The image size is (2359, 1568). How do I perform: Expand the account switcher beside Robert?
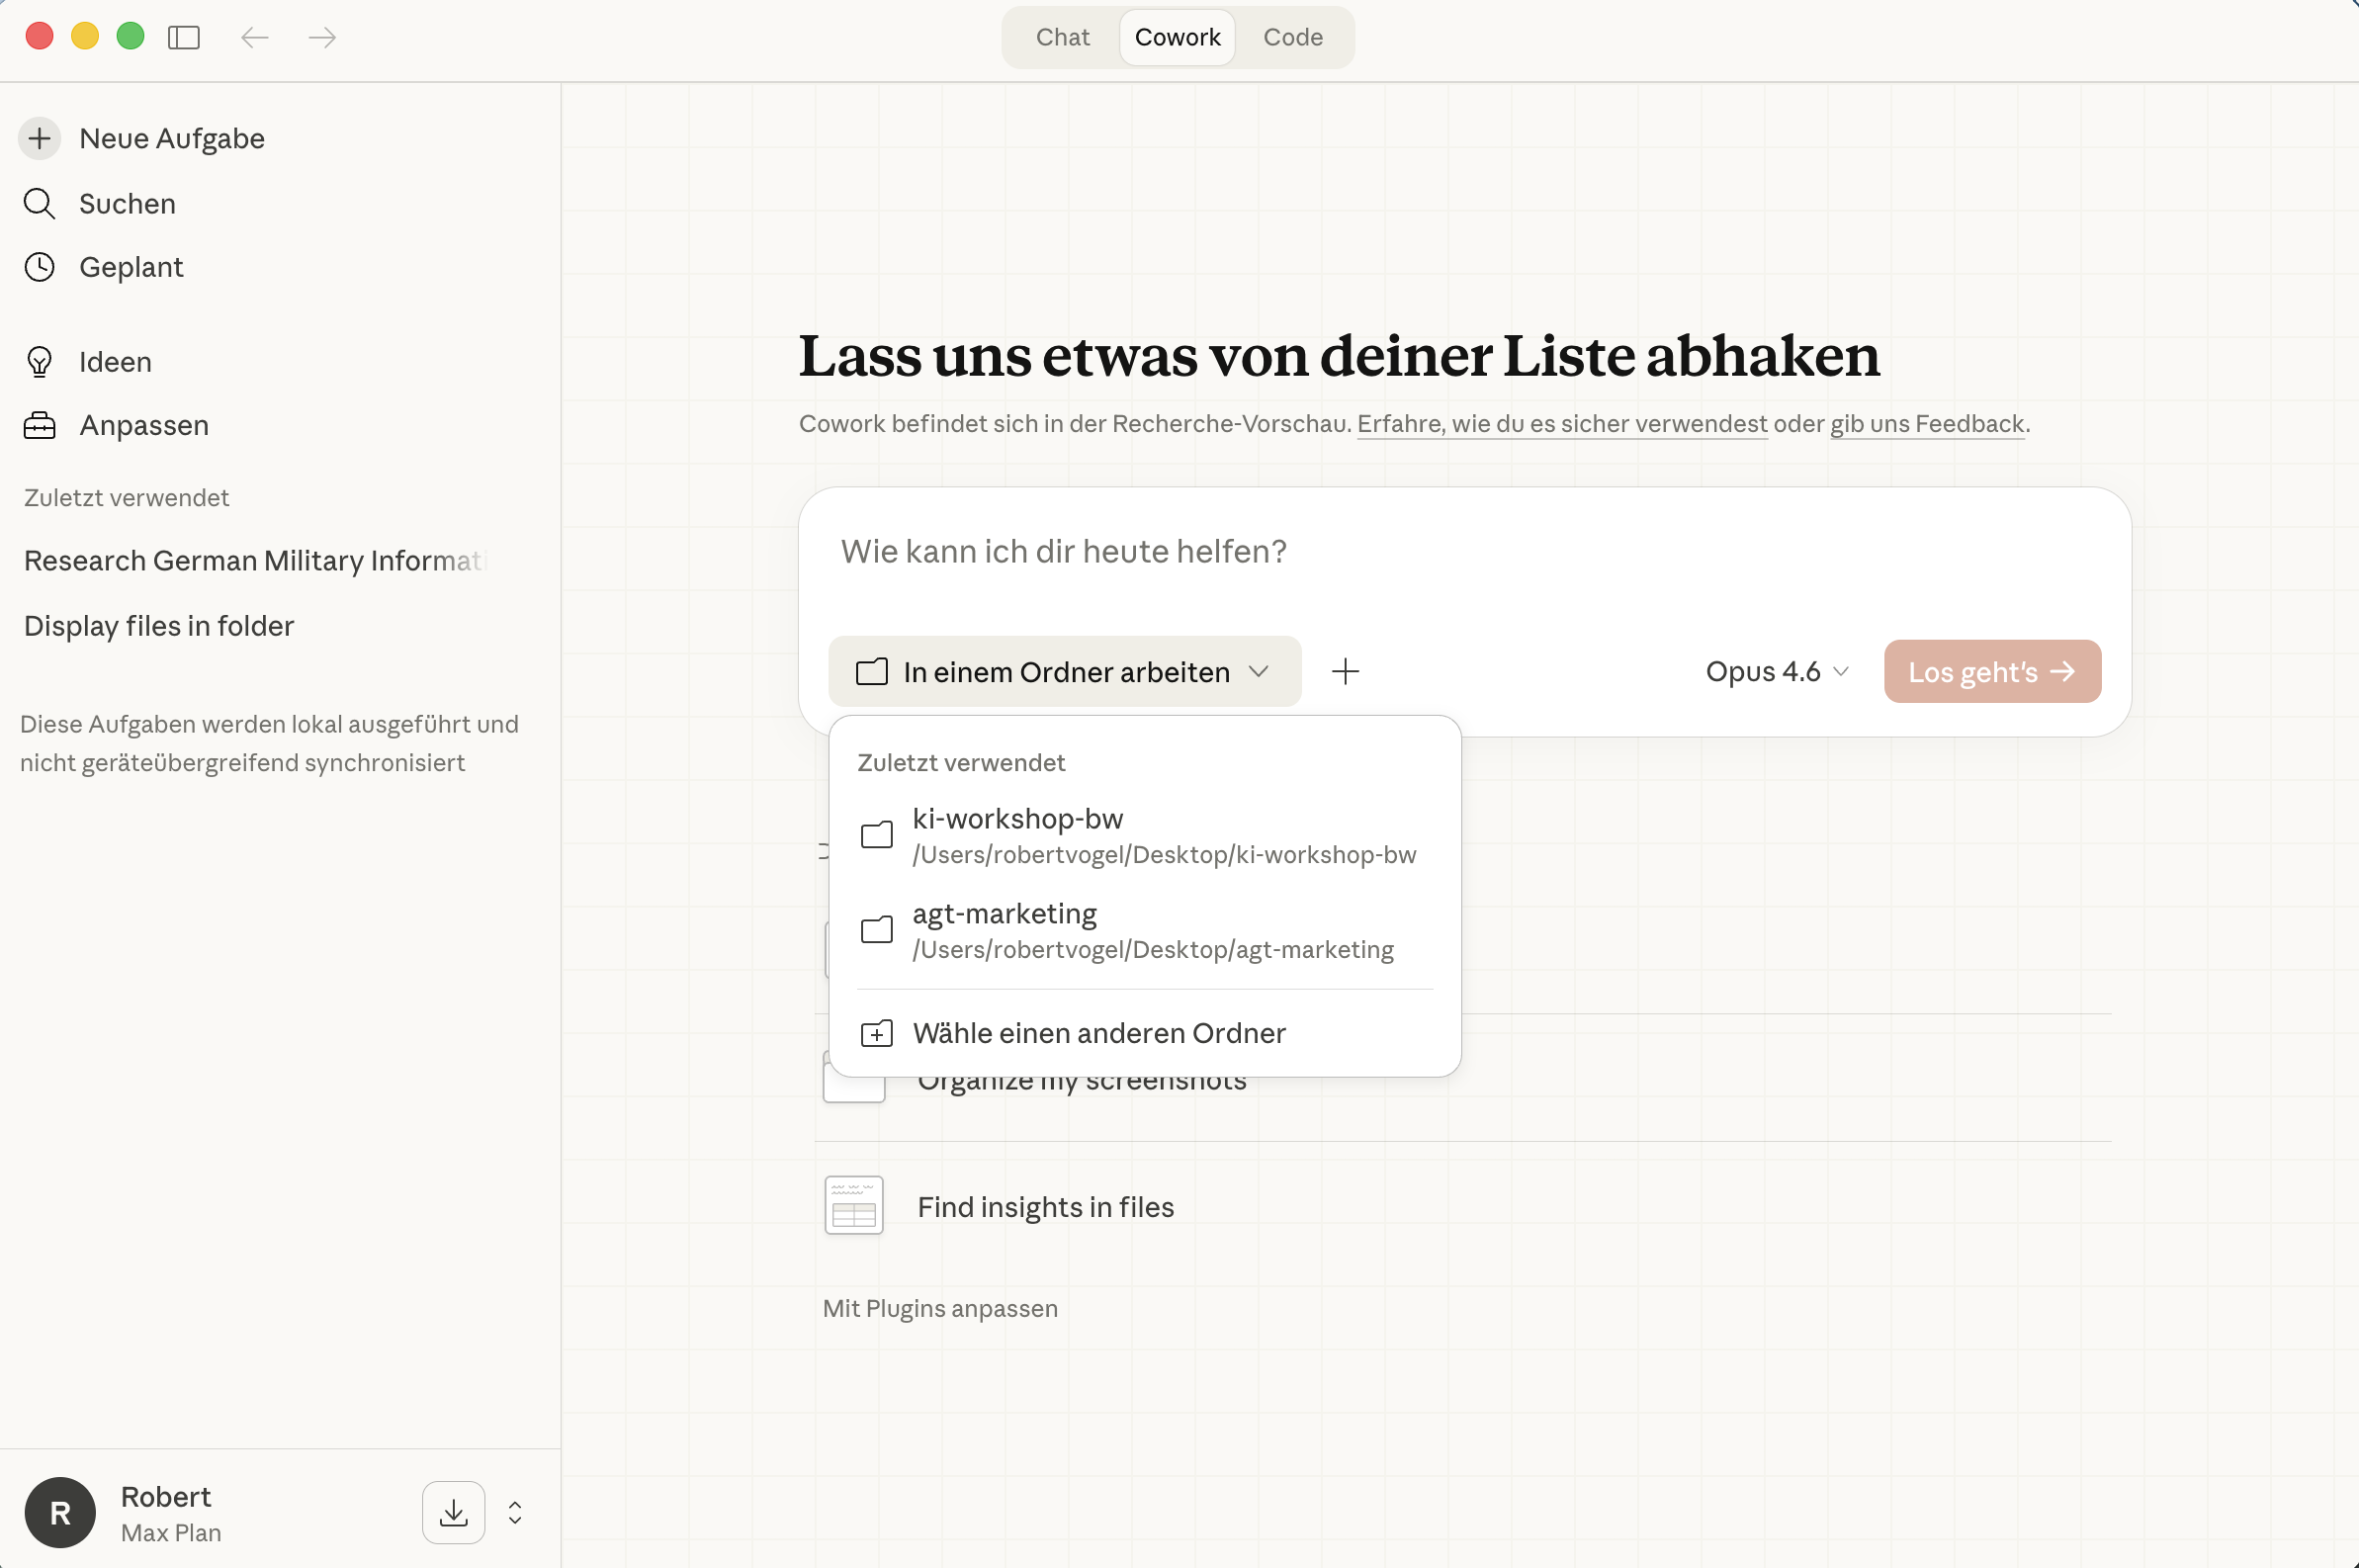pyautogui.click(x=514, y=1512)
